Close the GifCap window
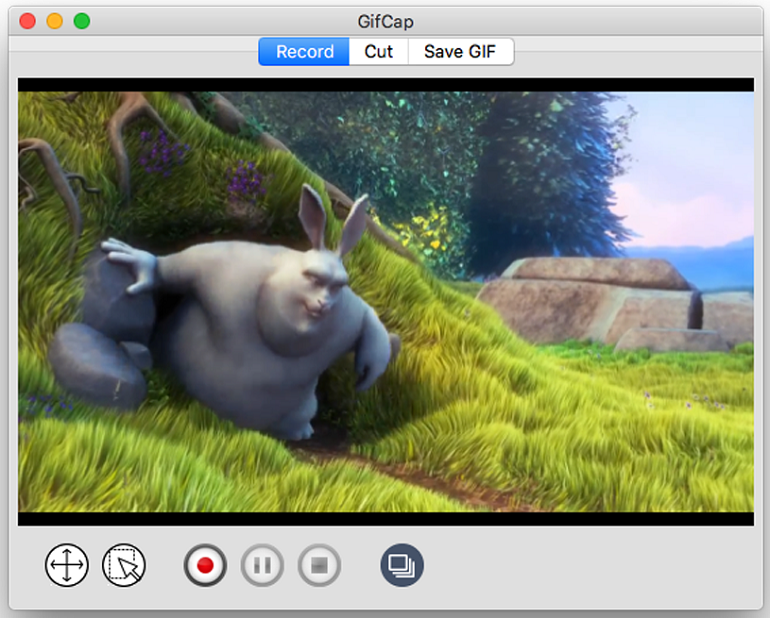Viewport: 770px width, 618px height. point(28,21)
